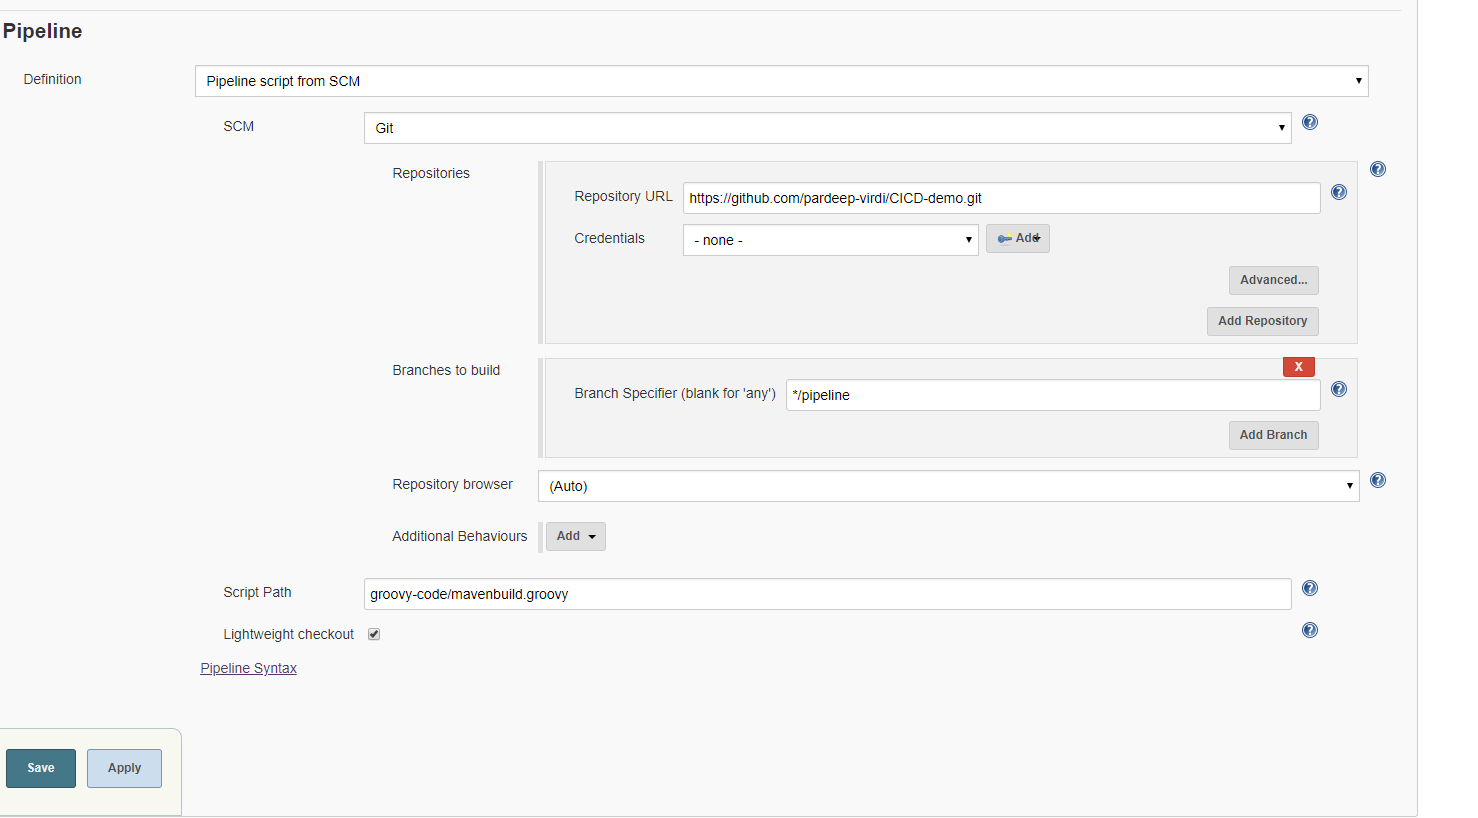
Task: Click the Save button
Action: point(40,767)
